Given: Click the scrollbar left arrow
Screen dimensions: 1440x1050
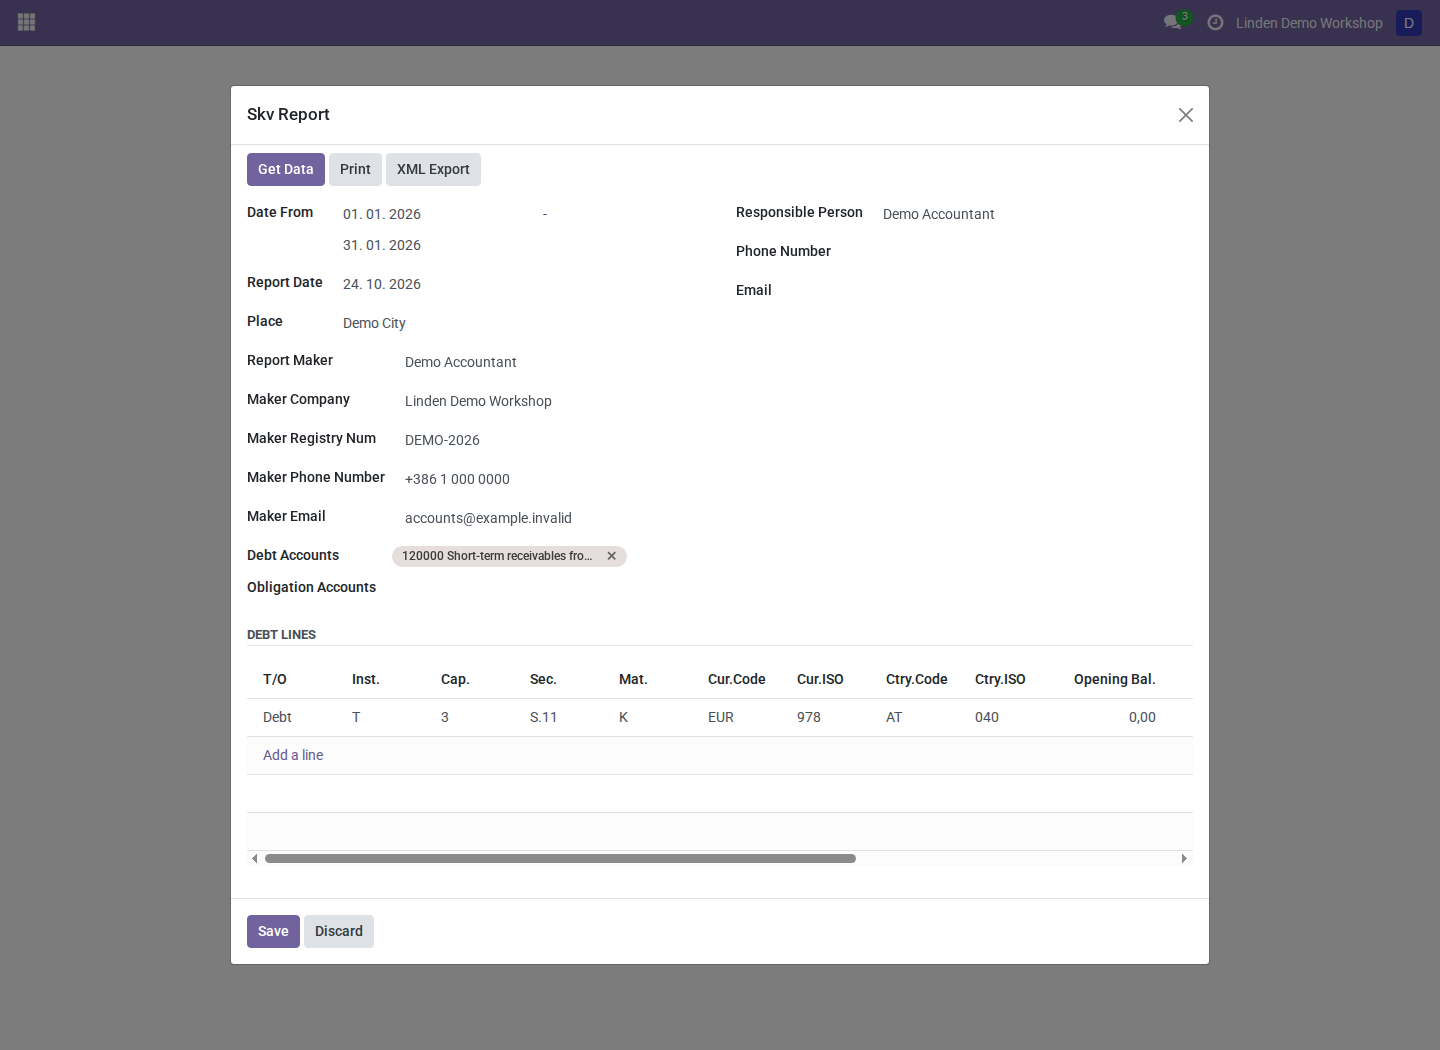Looking at the screenshot, I should click(x=255, y=858).
